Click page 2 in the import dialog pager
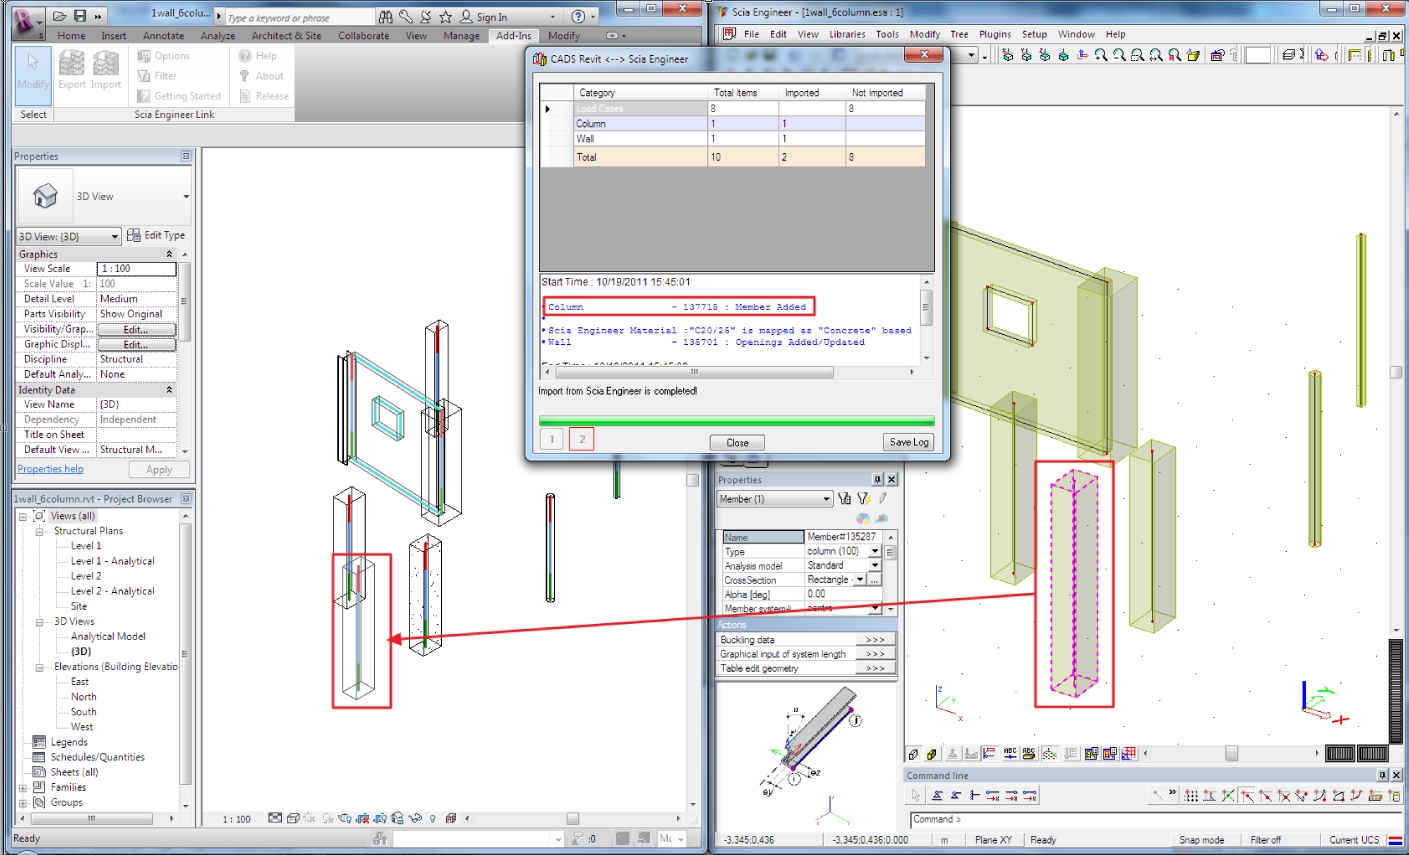 point(581,438)
